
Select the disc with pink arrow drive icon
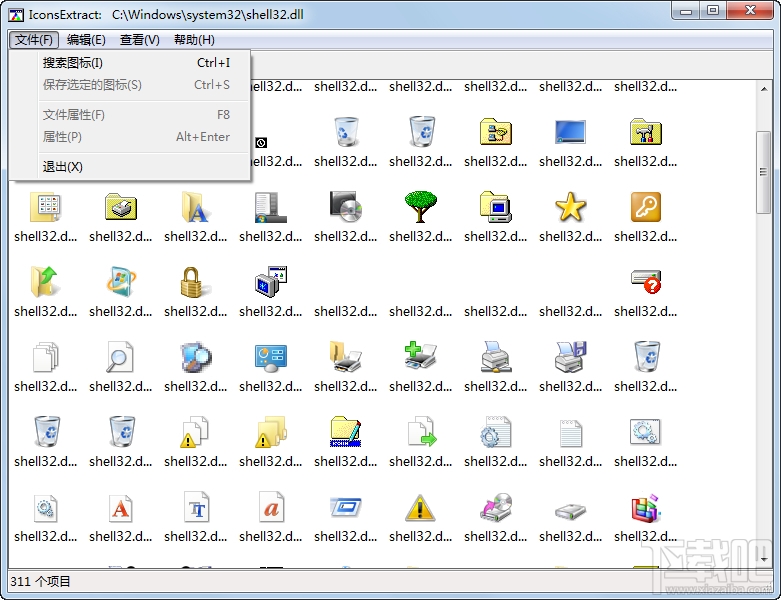click(496, 508)
